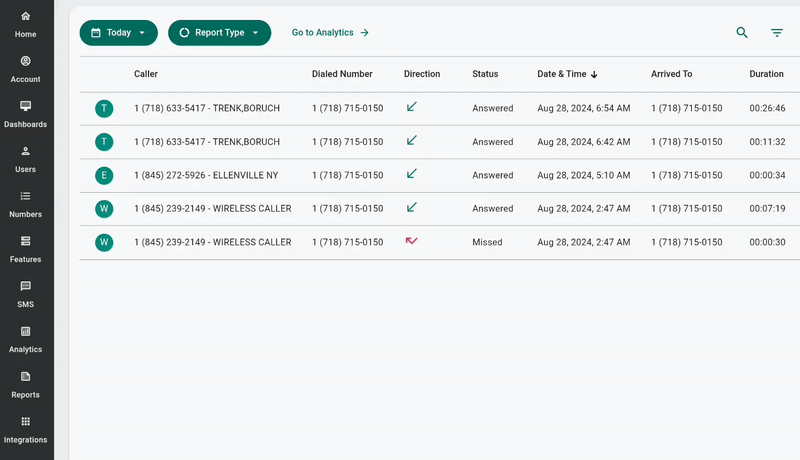Open the Today date range dropdown
The image size is (800, 460).
119,33
